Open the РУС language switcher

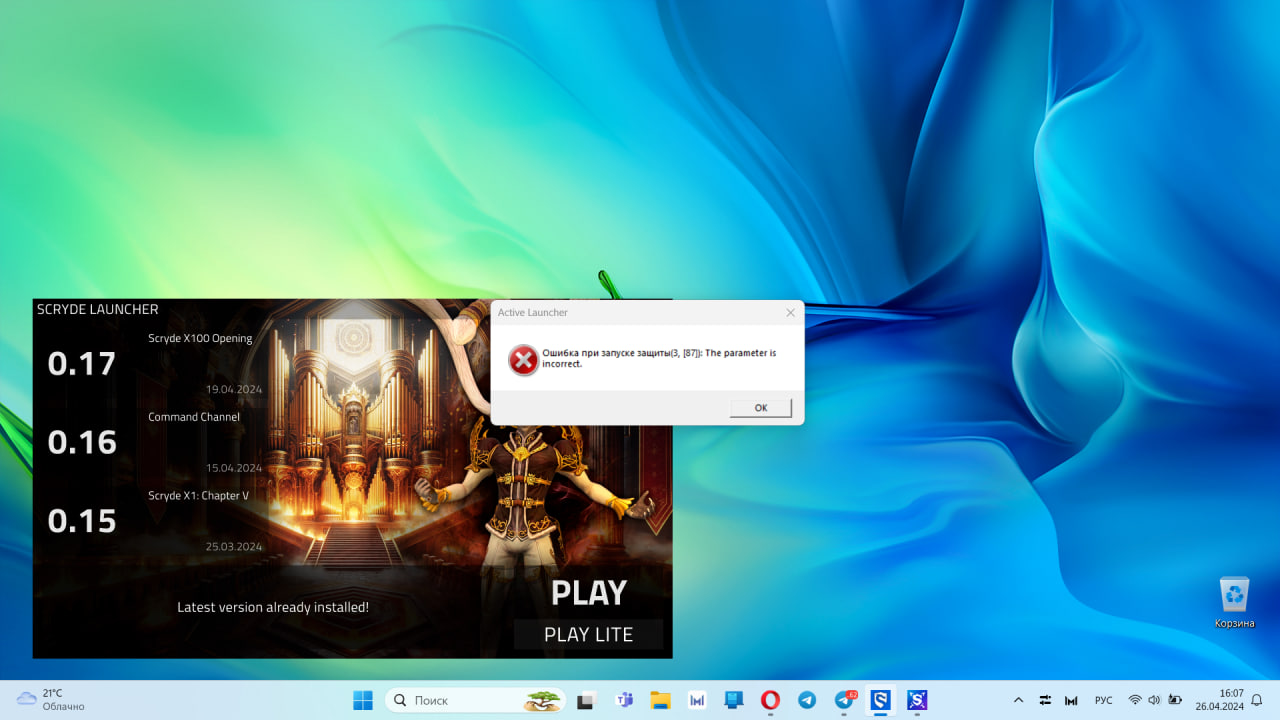(1104, 700)
